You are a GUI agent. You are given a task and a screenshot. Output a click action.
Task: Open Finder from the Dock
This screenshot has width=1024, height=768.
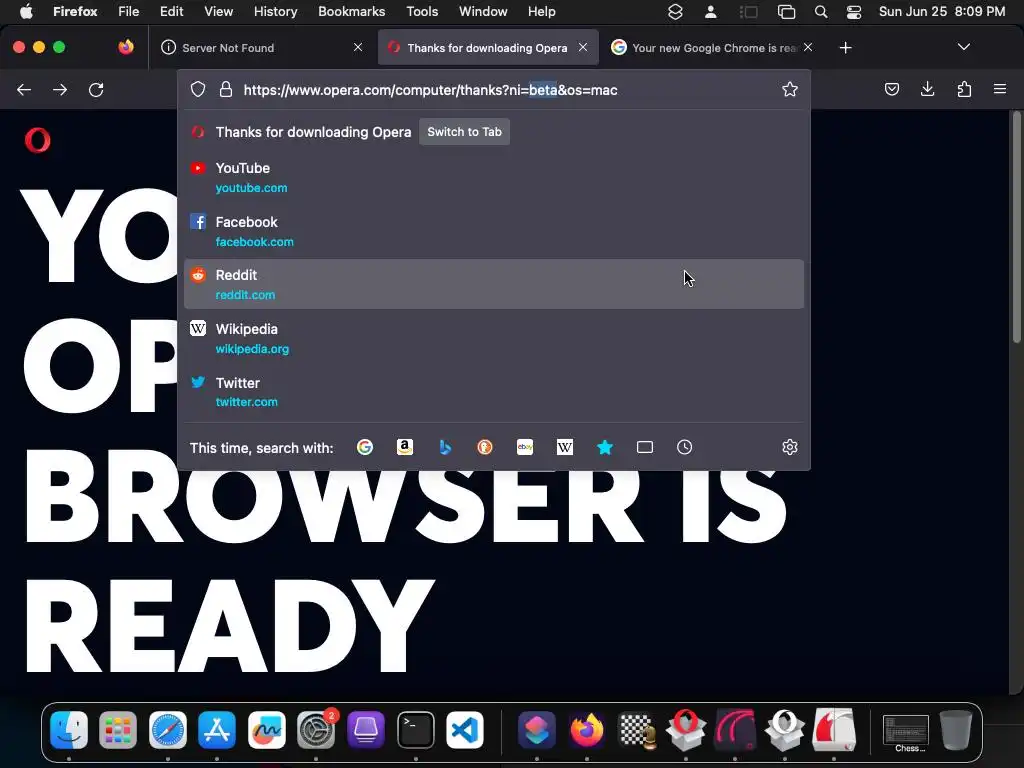click(x=69, y=729)
